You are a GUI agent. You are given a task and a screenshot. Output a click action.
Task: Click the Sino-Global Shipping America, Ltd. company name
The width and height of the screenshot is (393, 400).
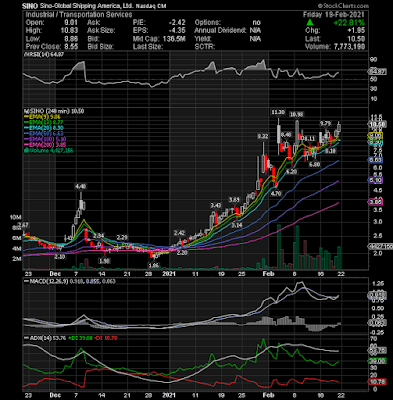point(86,6)
